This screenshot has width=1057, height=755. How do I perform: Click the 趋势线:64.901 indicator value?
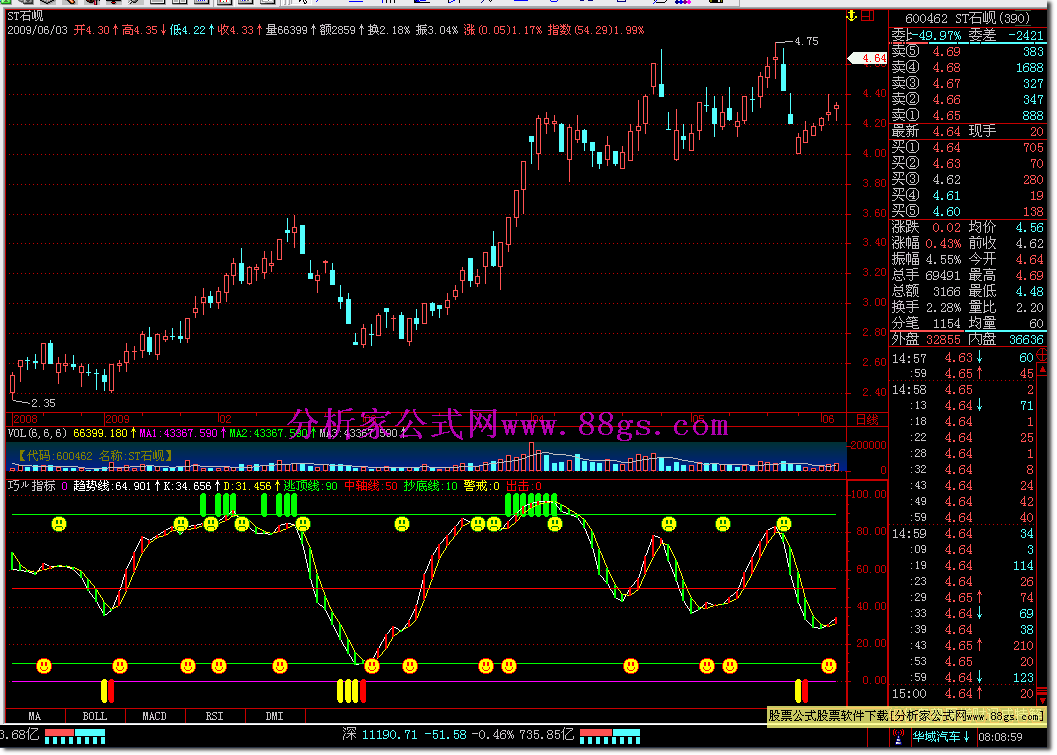pos(112,485)
